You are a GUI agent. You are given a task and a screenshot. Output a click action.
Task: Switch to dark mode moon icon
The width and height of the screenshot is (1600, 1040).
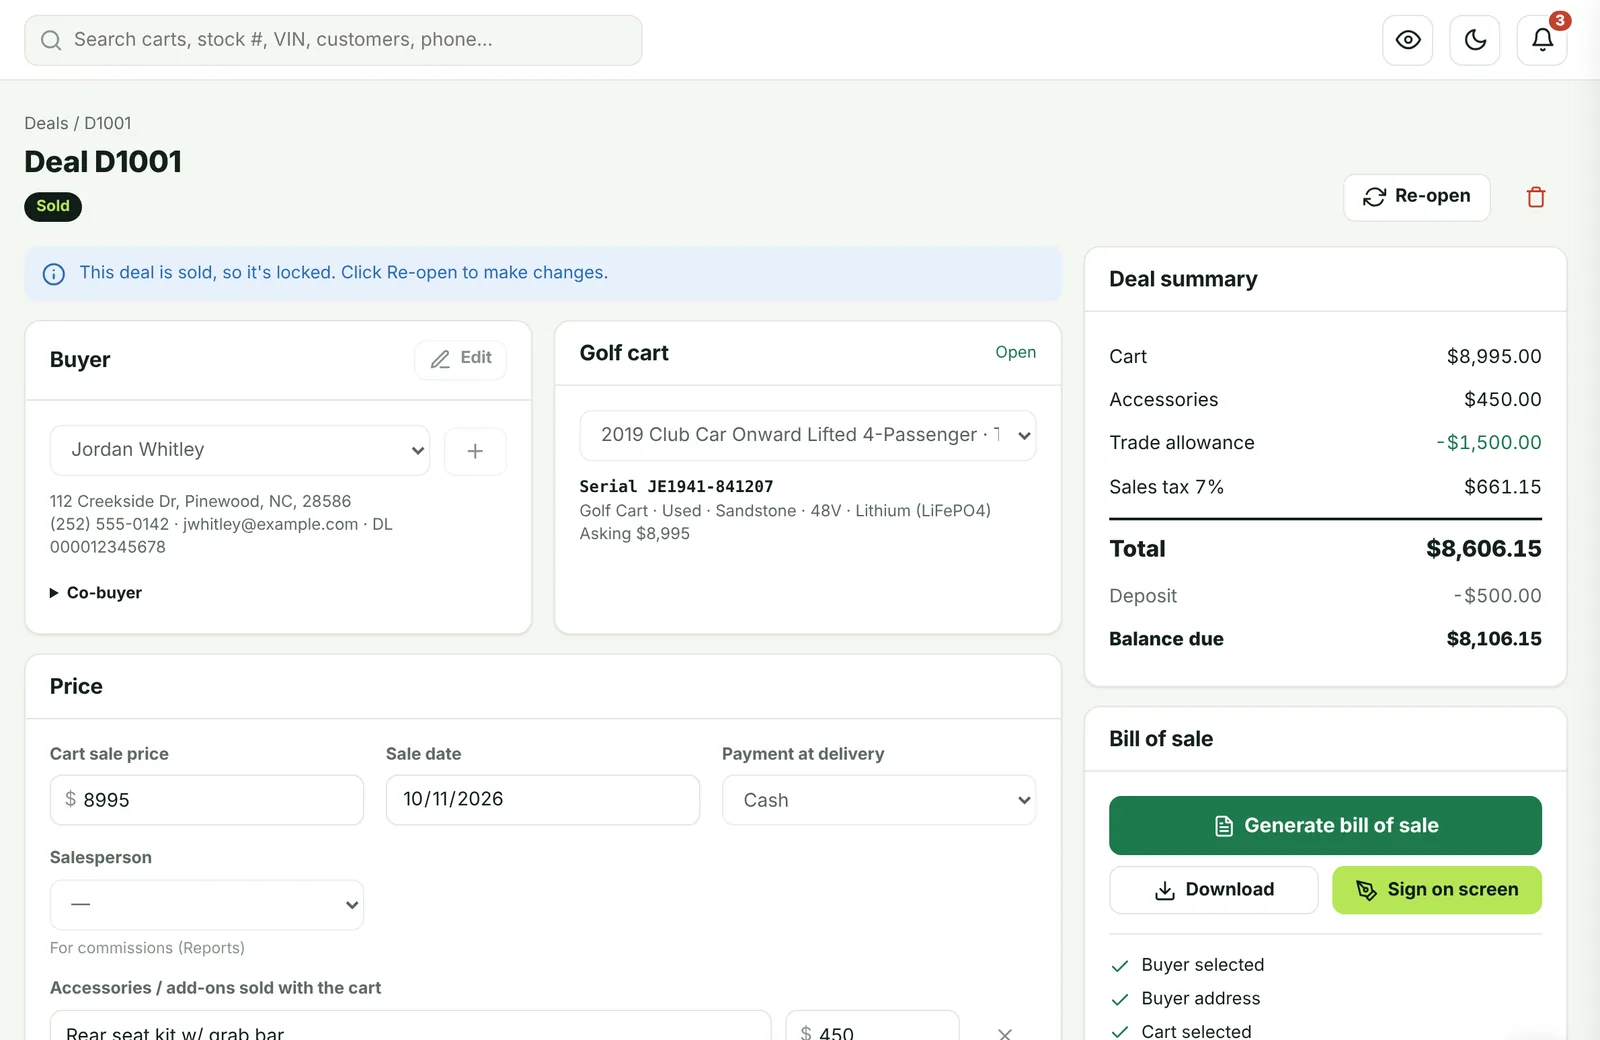click(x=1475, y=40)
